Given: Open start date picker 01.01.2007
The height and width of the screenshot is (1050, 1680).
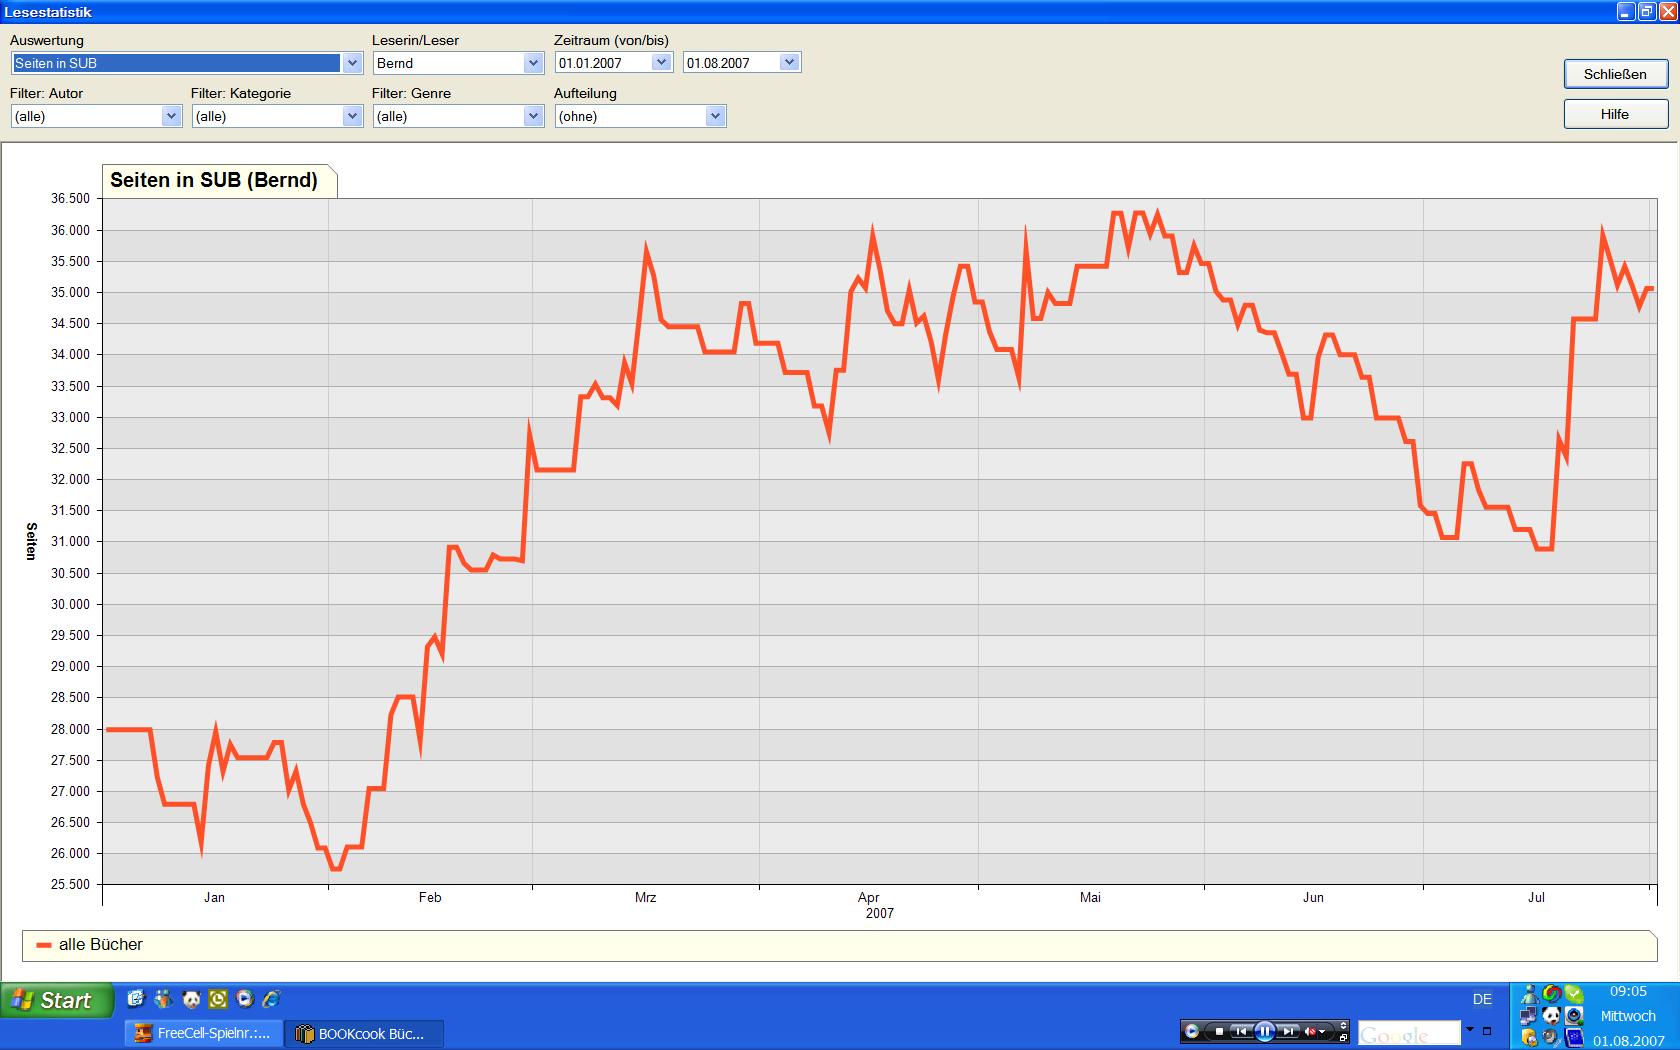Looking at the screenshot, I should pyautogui.click(x=661, y=62).
